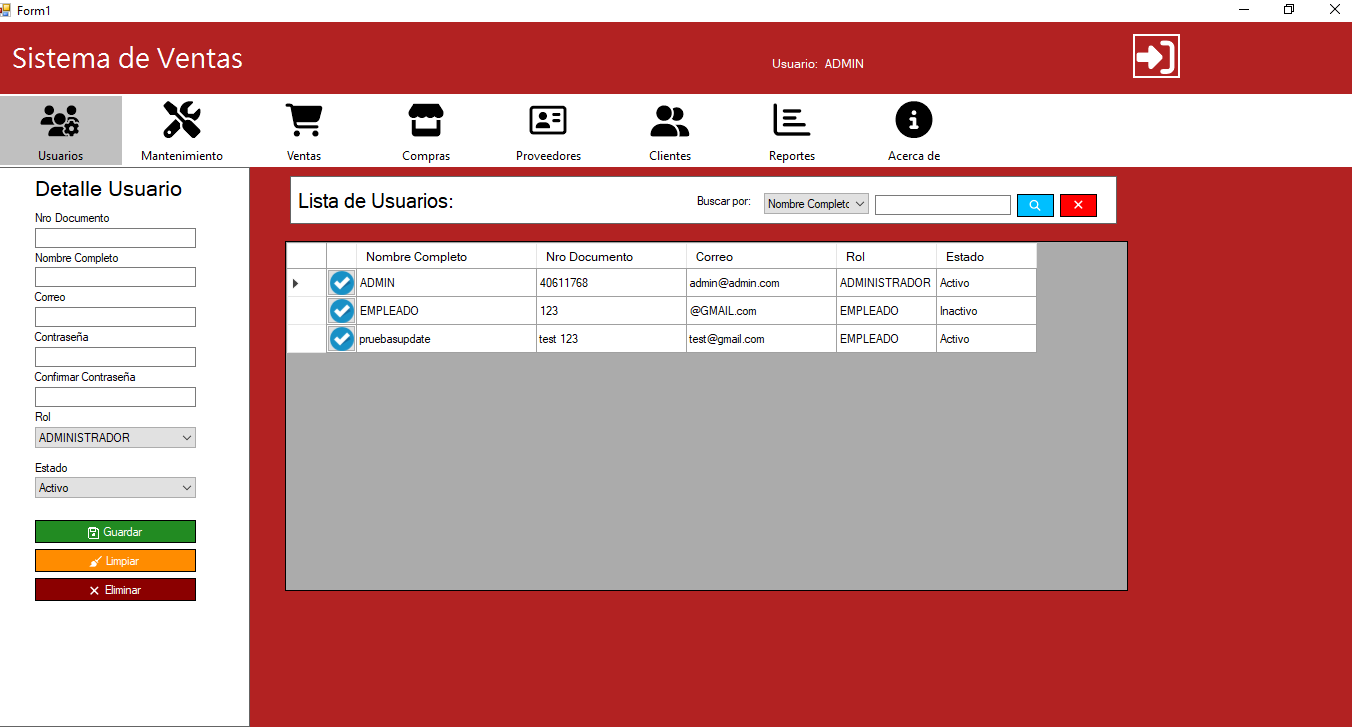This screenshot has width=1352, height=727.
Task: Click the check icon on pruebasupdate row
Action: pyautogui.click(x=341, y=339)
